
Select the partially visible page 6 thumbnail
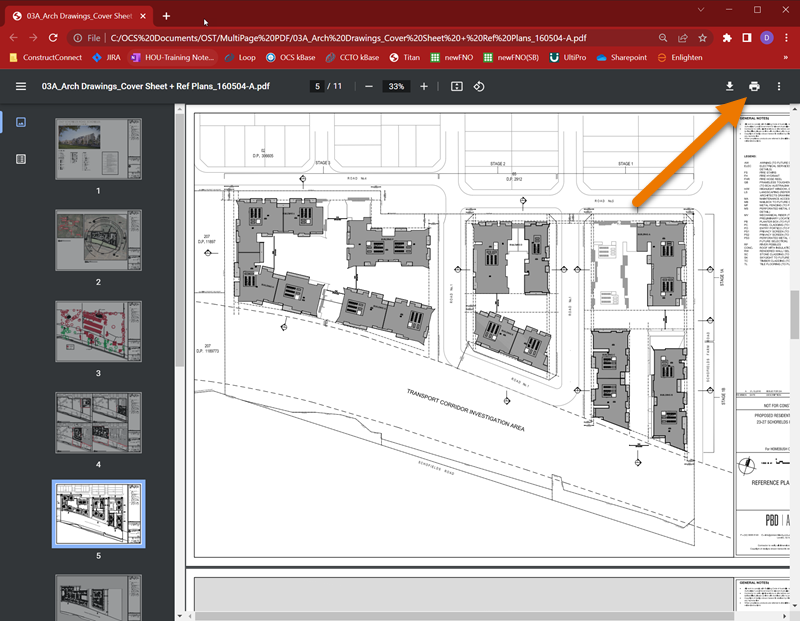pos(98,598)
